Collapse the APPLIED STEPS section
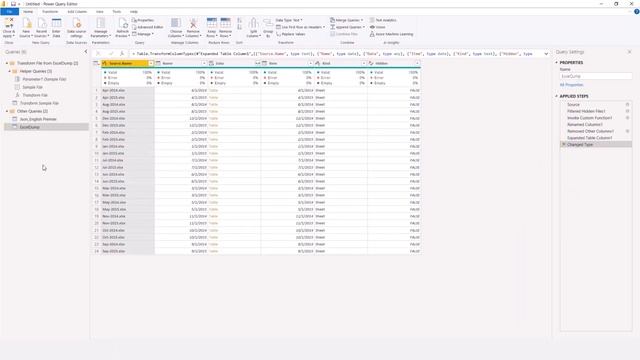Image resolution: width=640 pixels, height=360 pixels. [556, 96]
